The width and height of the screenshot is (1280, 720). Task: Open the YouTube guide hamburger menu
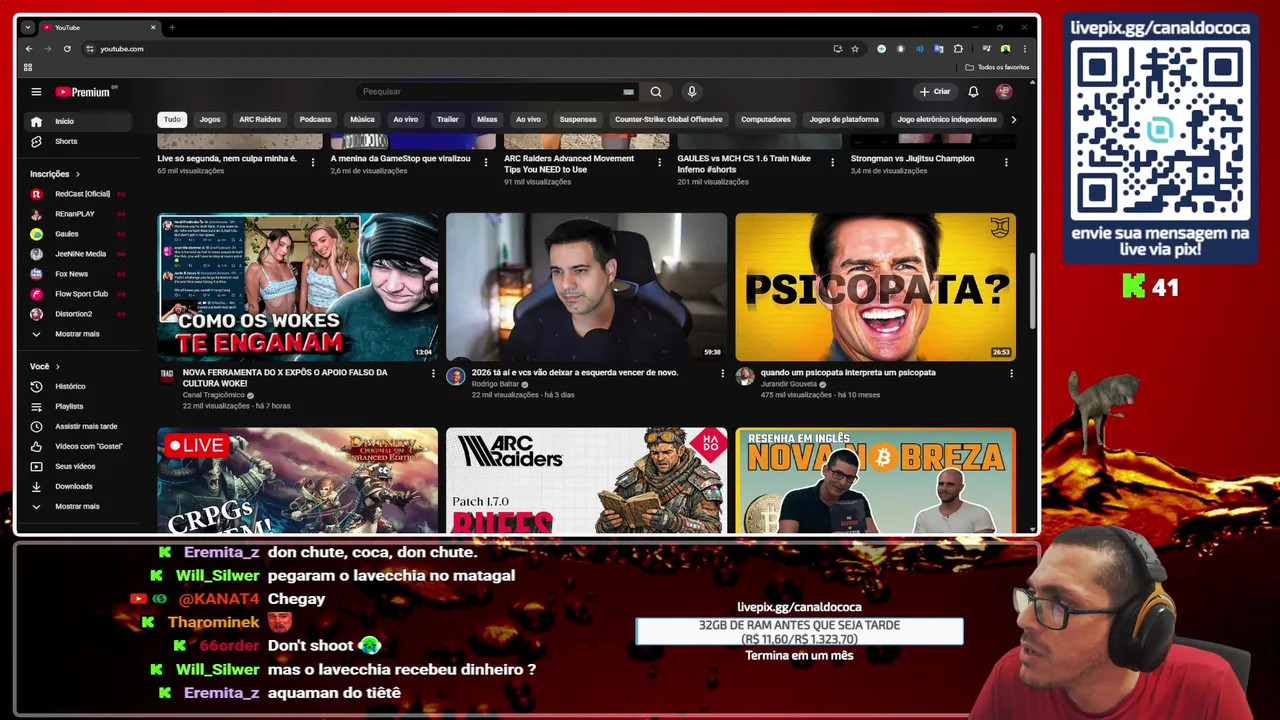pyautogui.click(x=36, y=92)
